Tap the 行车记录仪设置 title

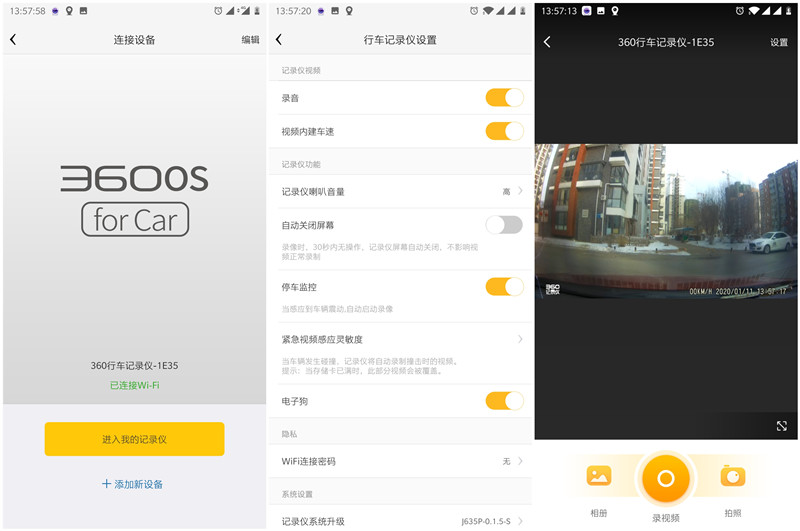[400, 40]
